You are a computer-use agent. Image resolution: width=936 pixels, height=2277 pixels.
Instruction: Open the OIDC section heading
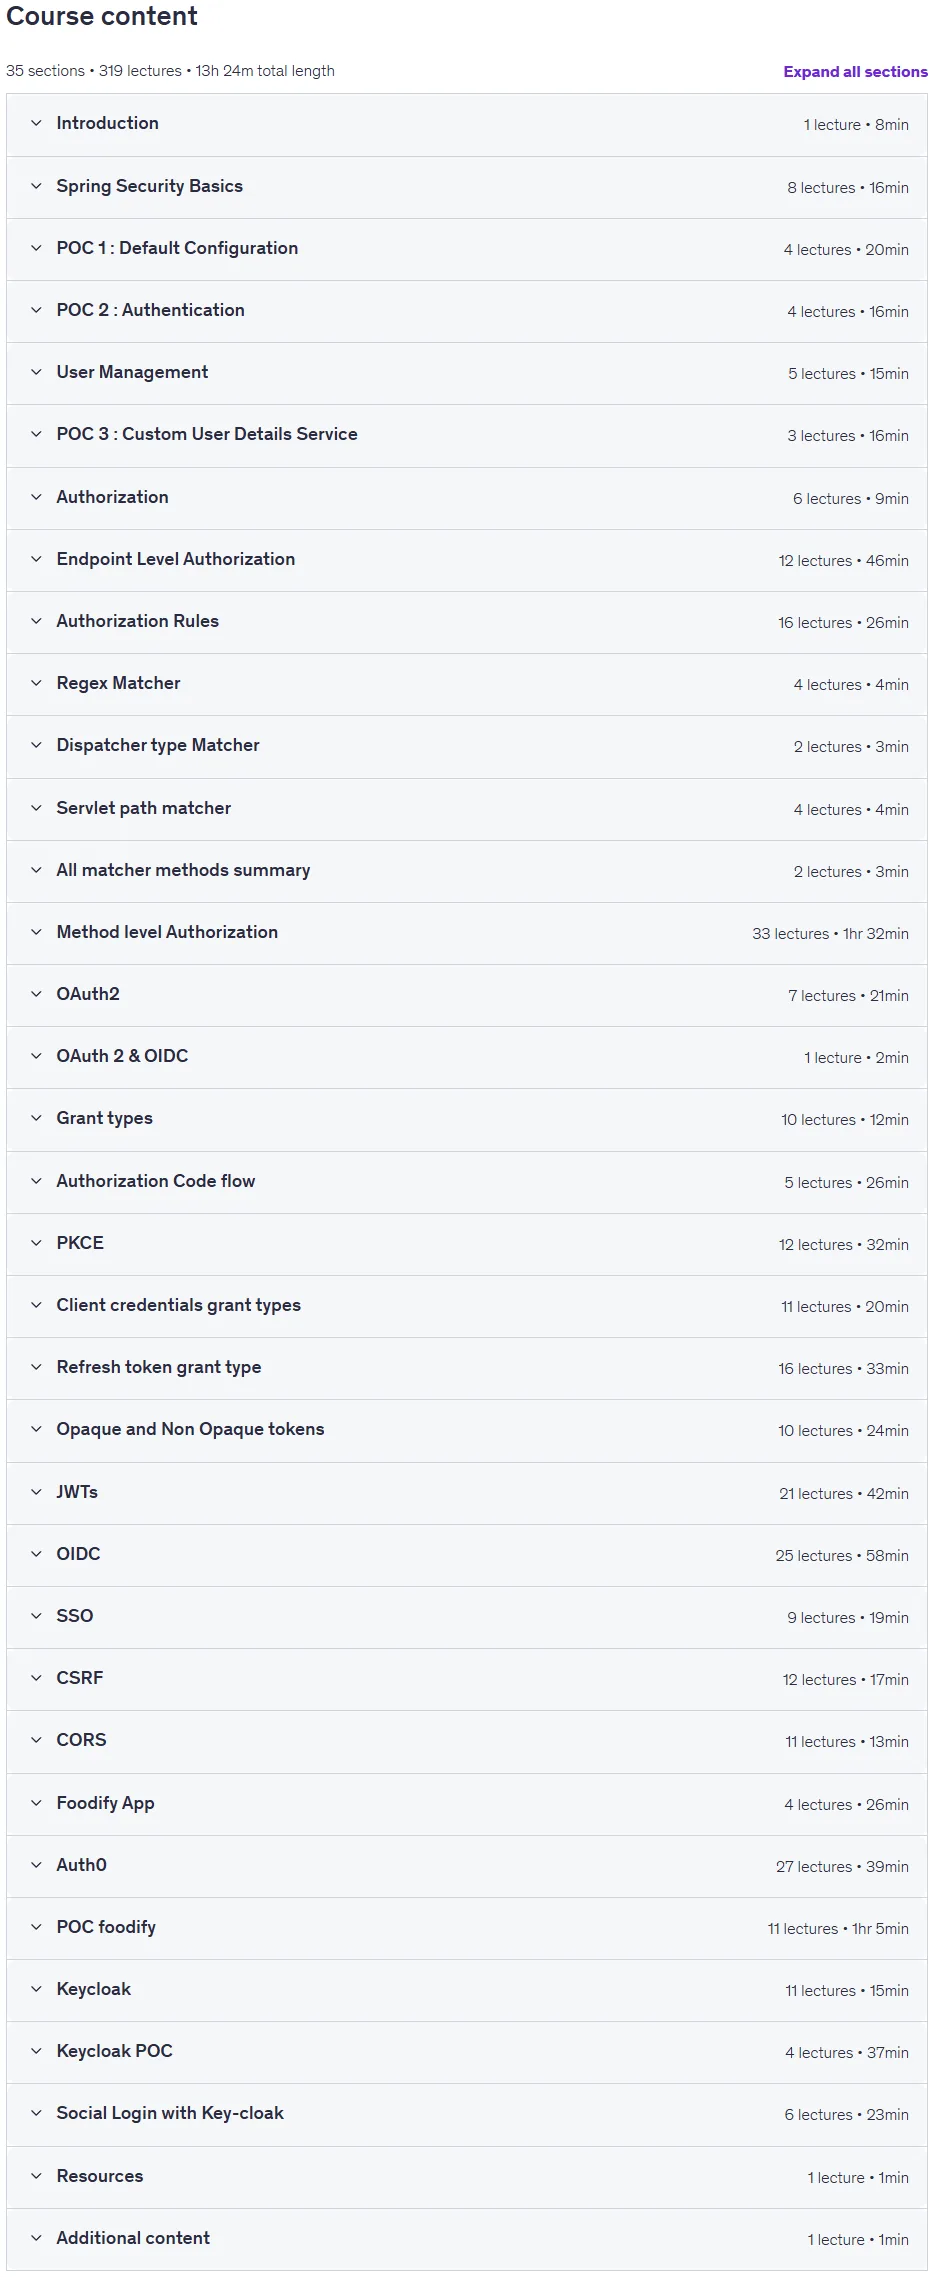[x=78, y=1554]
